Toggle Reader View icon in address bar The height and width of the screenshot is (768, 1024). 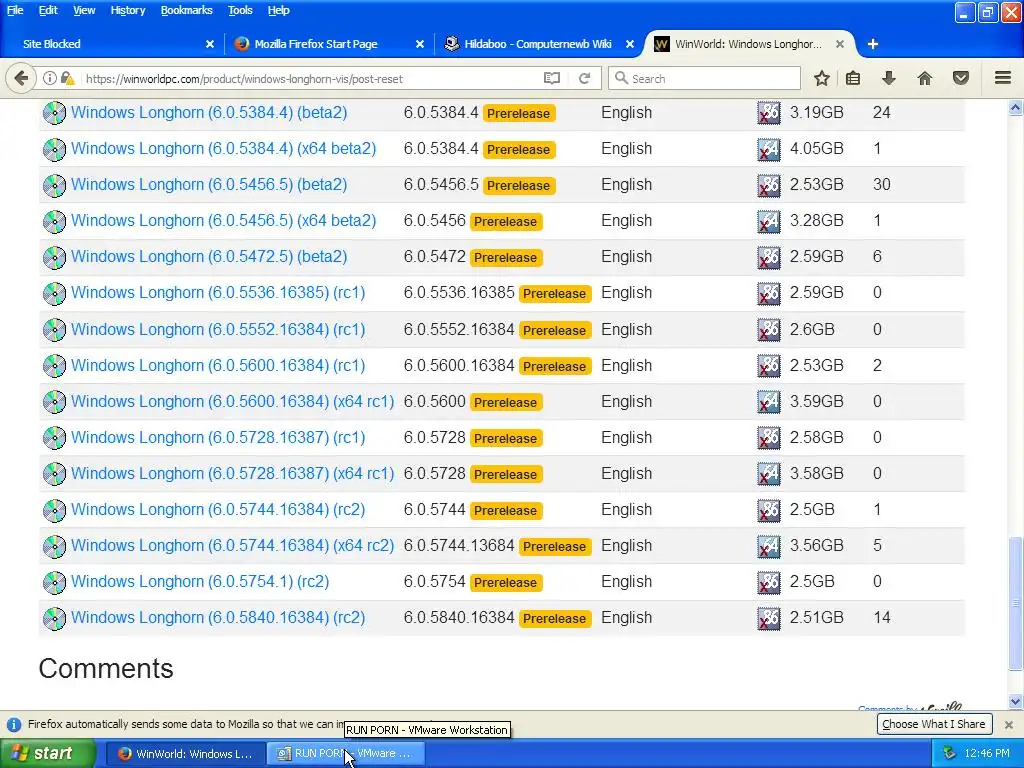coord(552,78)
